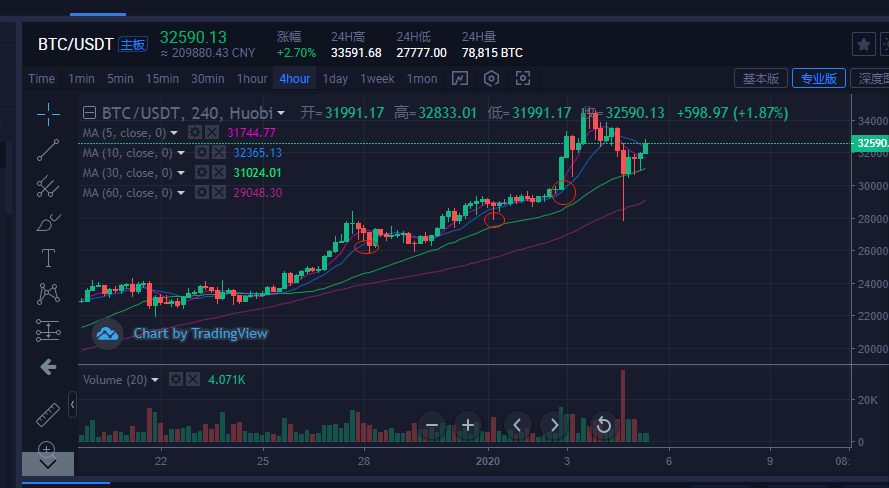The width and height of the screenshot is (889, 488).
Task: Switch to the 30min interval
Action: click(208, 78)
